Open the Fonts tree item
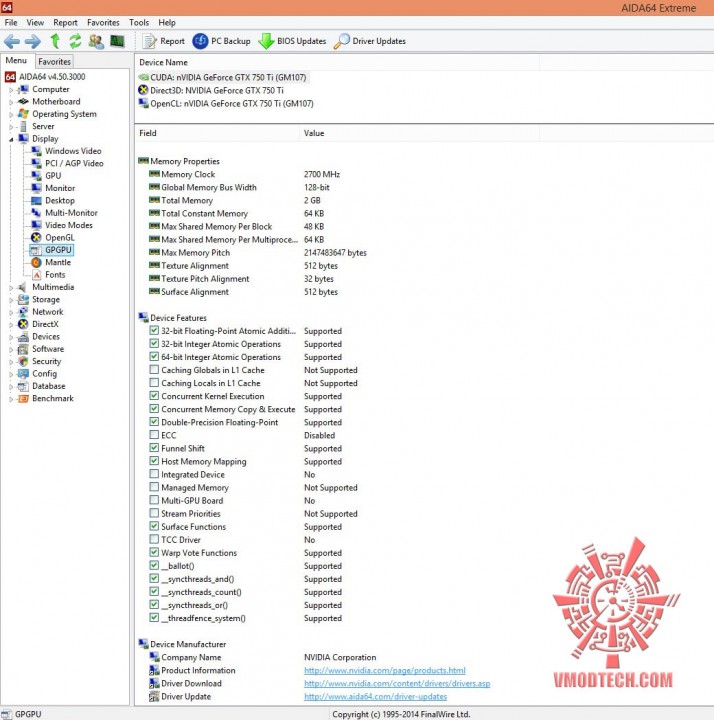714x720 pixels. pyautogui.click(x=48, y=275)
